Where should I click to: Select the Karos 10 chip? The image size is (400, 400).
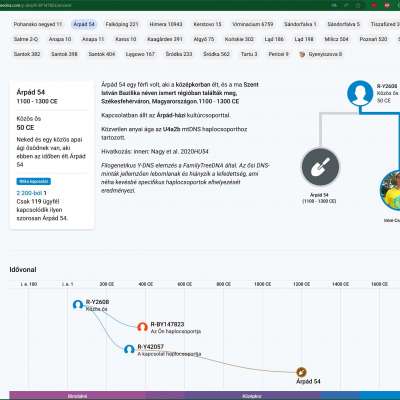pyautogui.click(x=126, y=39)
